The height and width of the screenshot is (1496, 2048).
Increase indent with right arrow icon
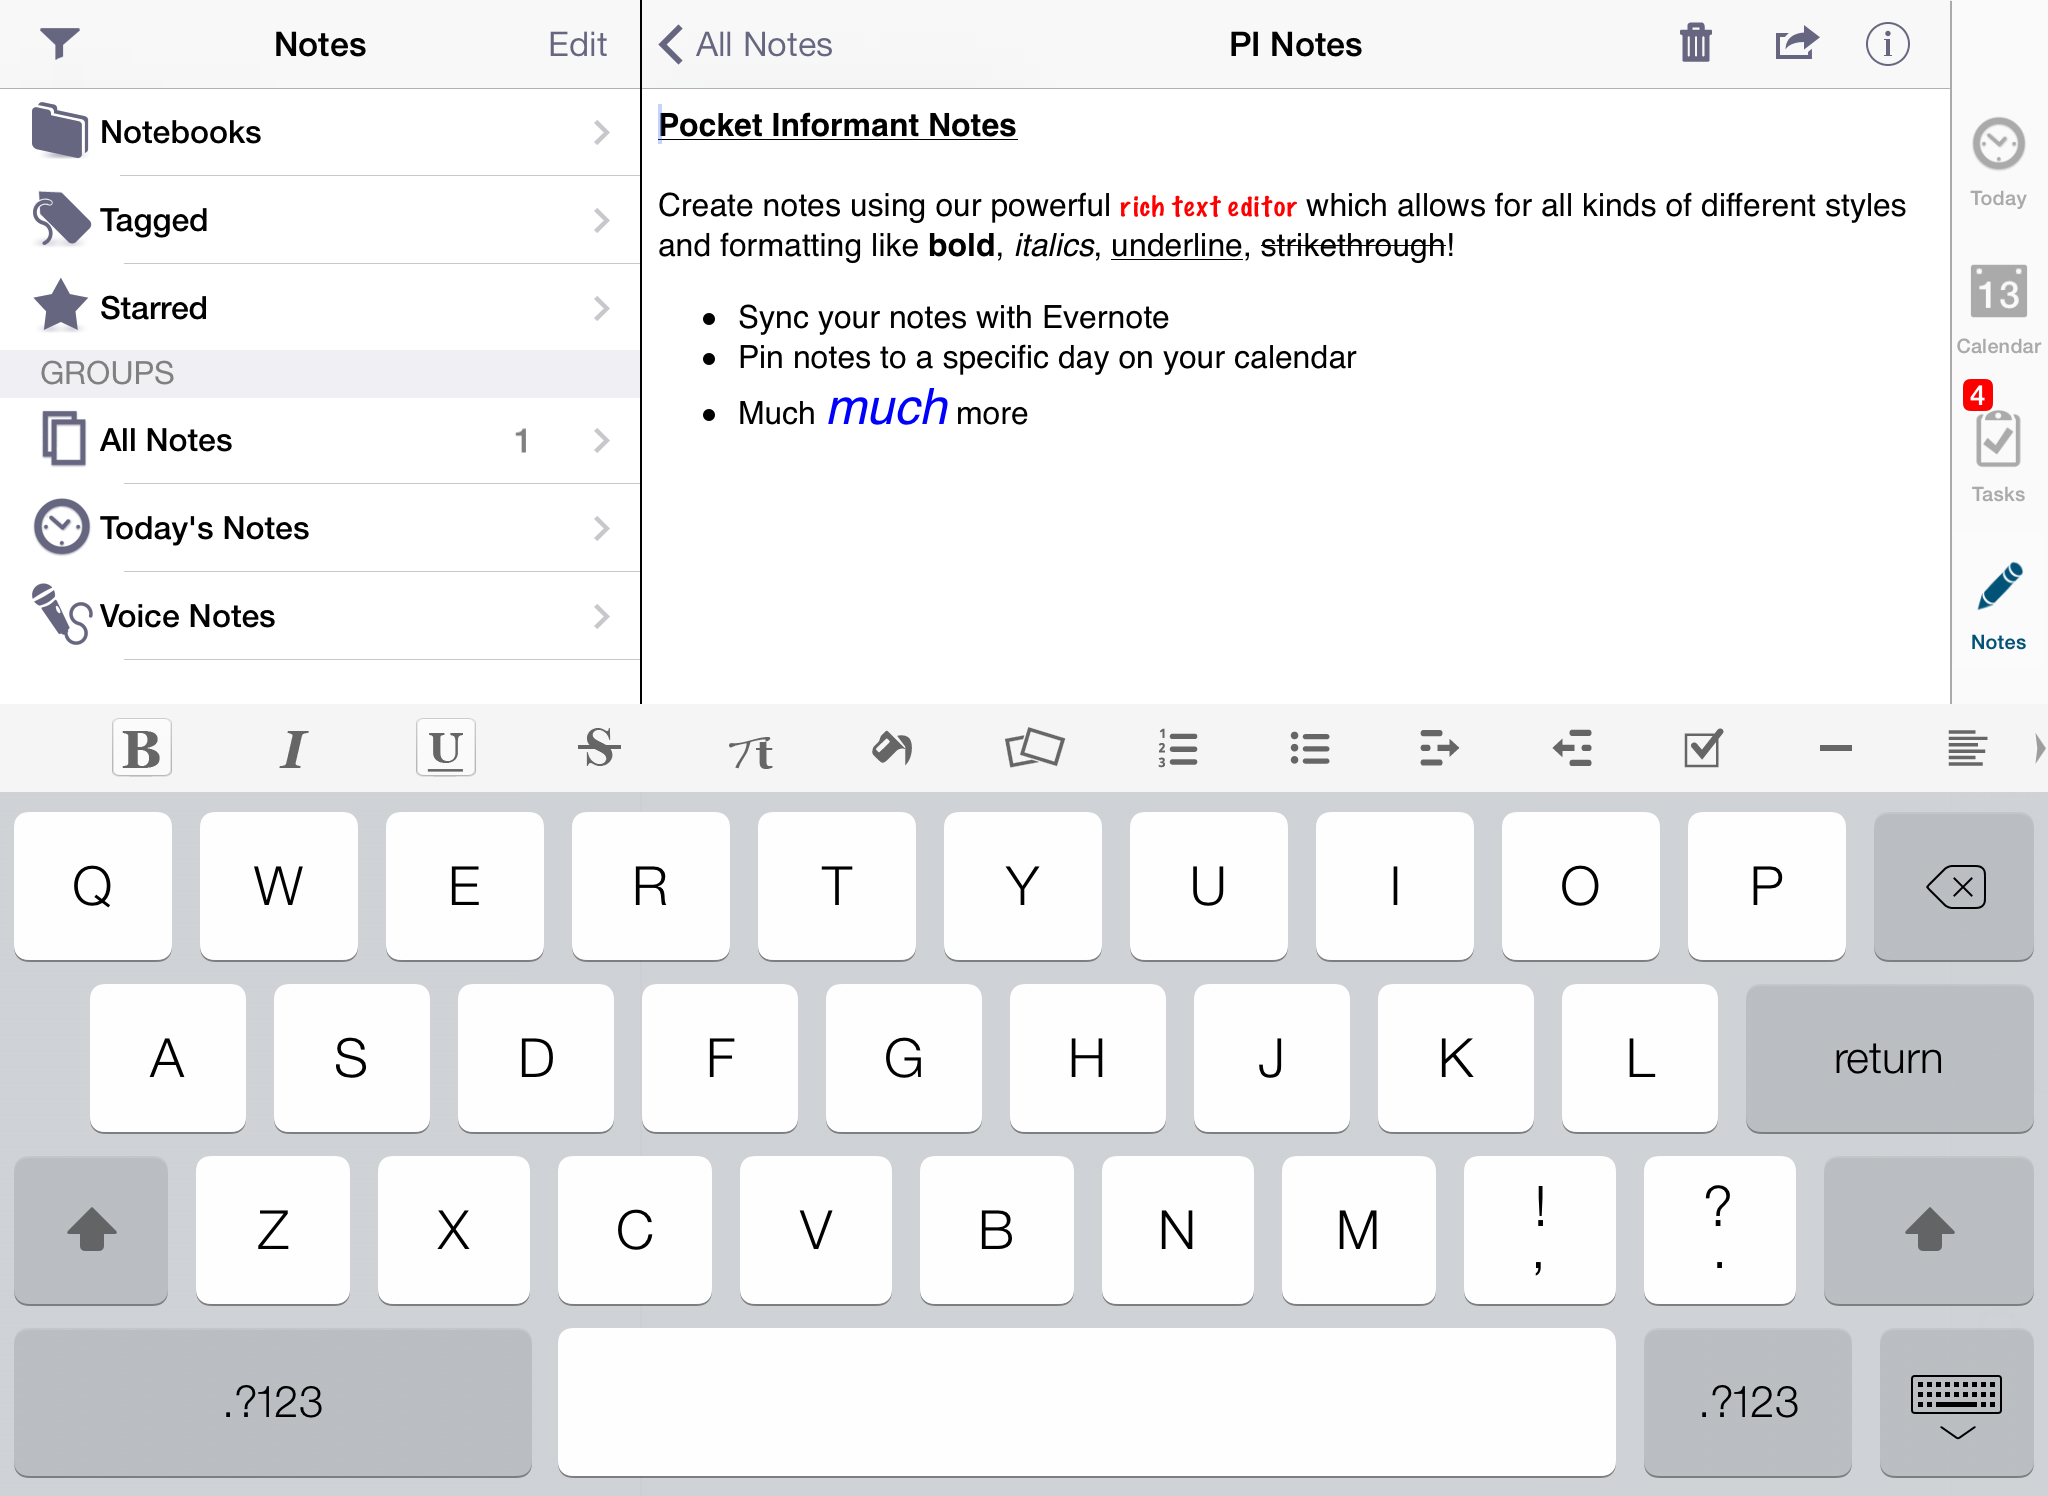pyautogui.click(x=1439, y=748)
